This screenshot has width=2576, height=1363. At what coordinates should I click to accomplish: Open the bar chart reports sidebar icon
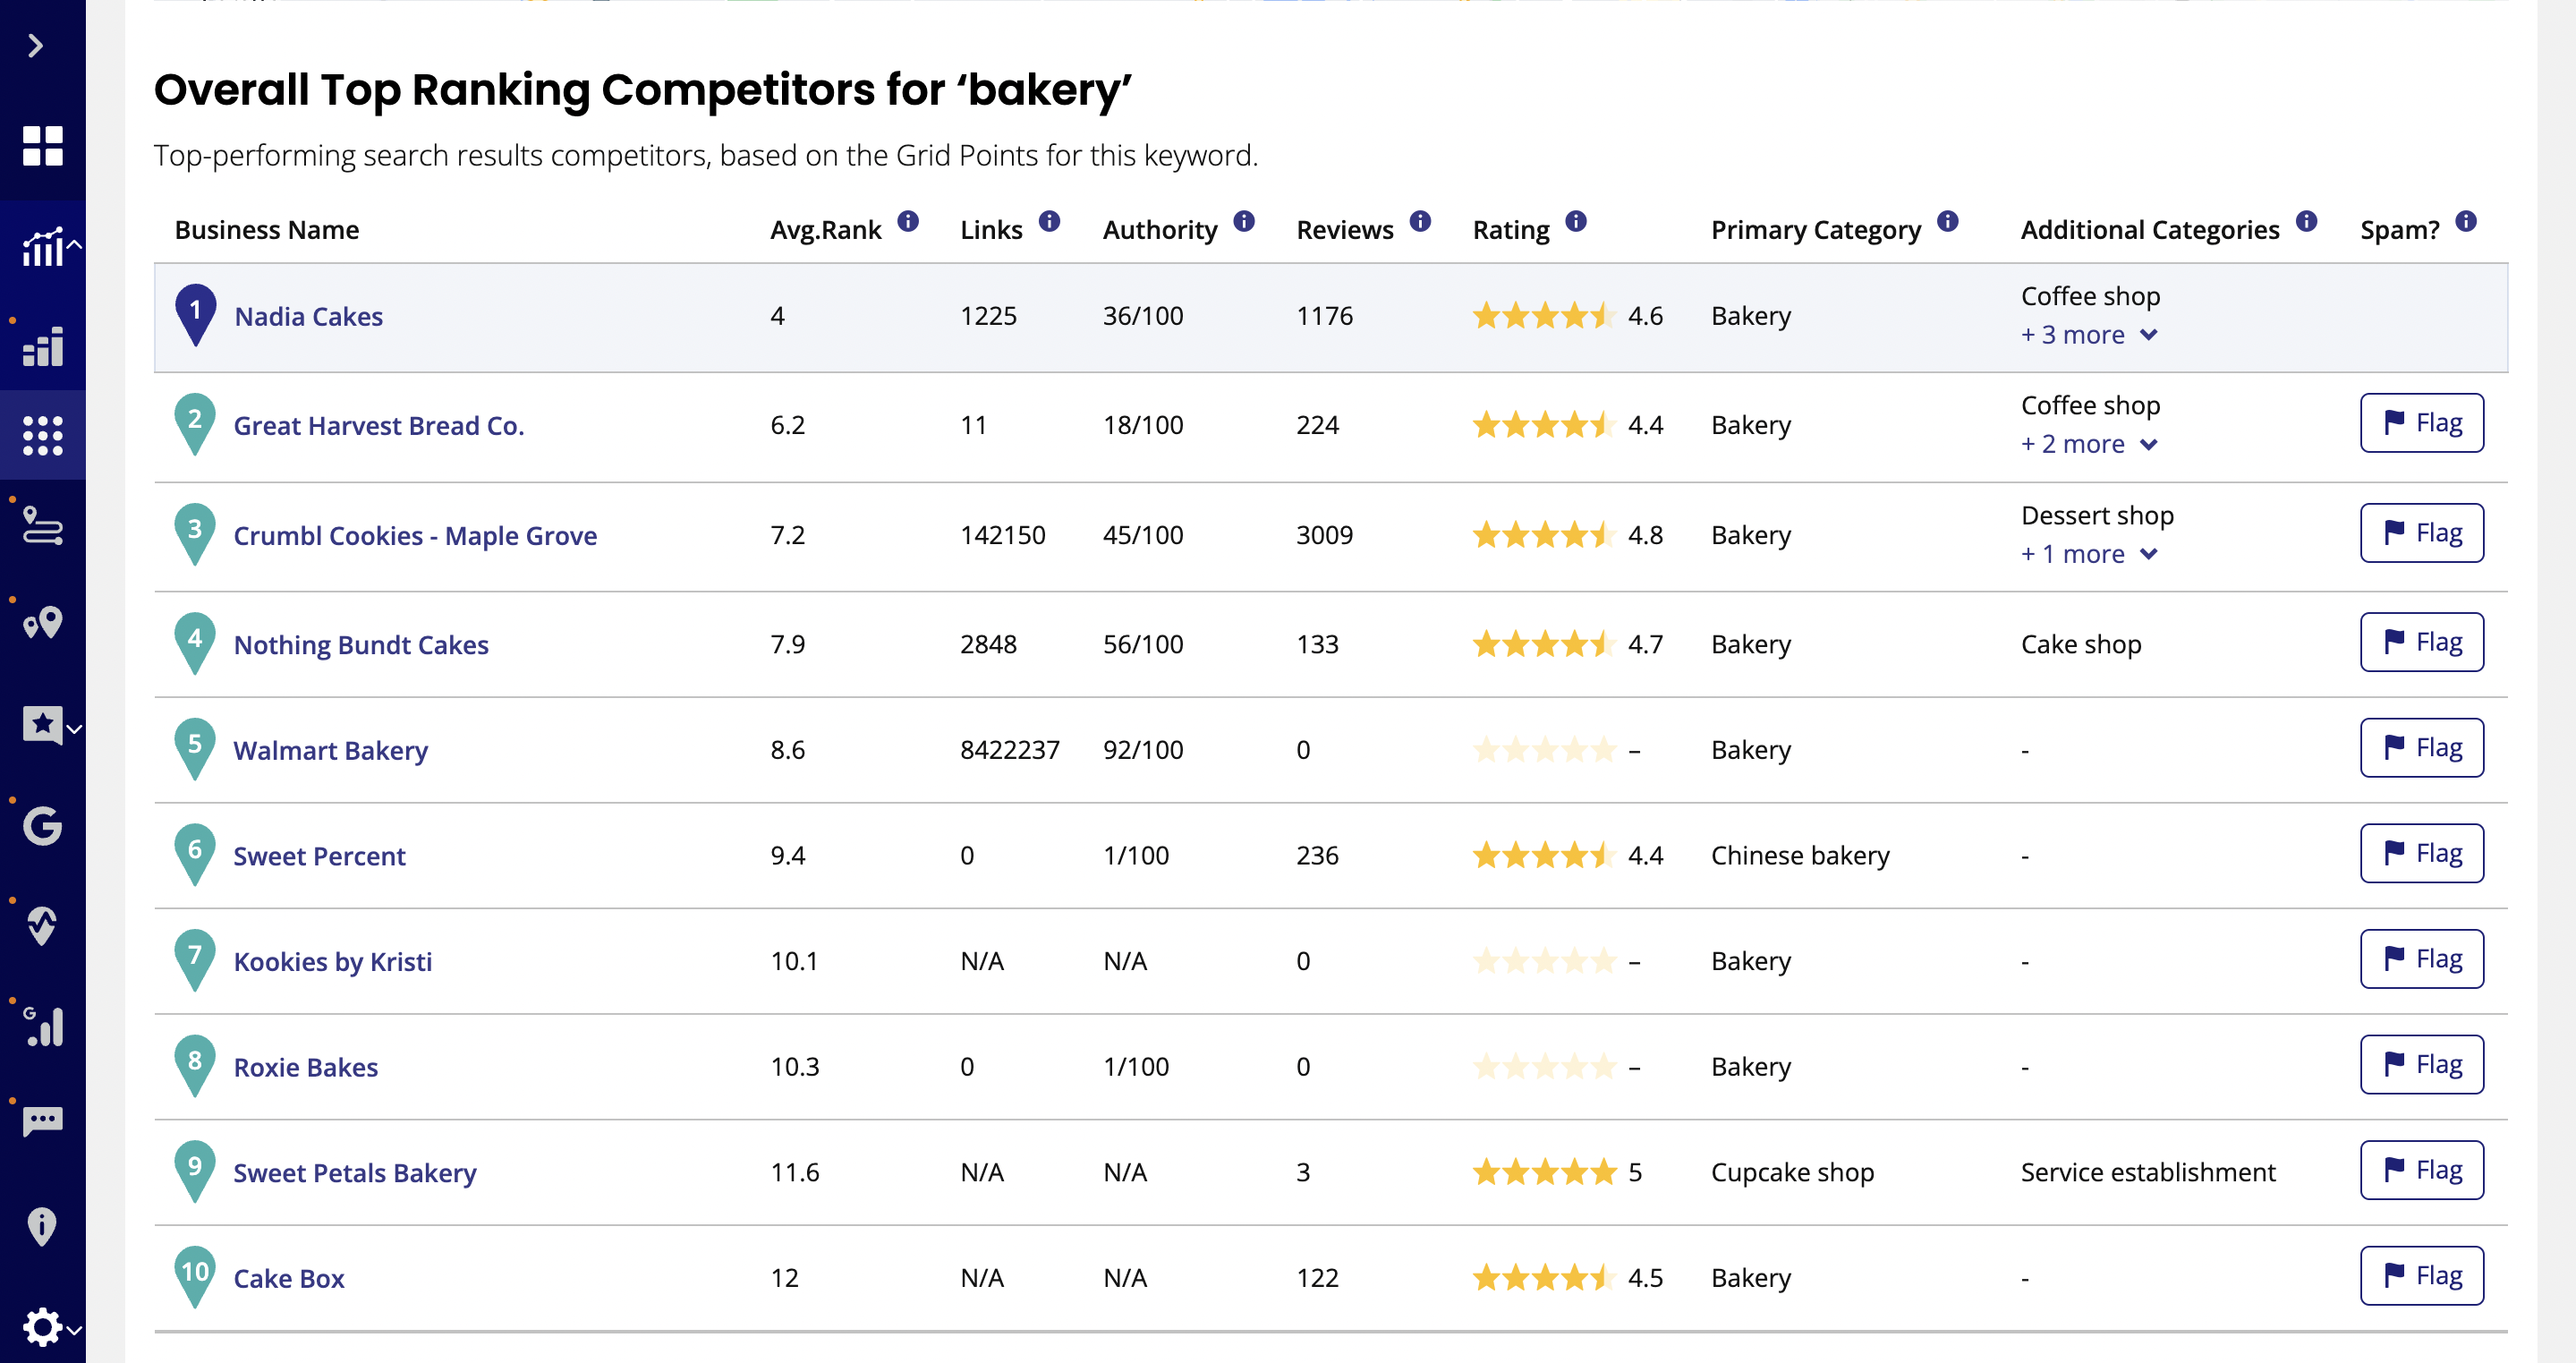[42, 347]
